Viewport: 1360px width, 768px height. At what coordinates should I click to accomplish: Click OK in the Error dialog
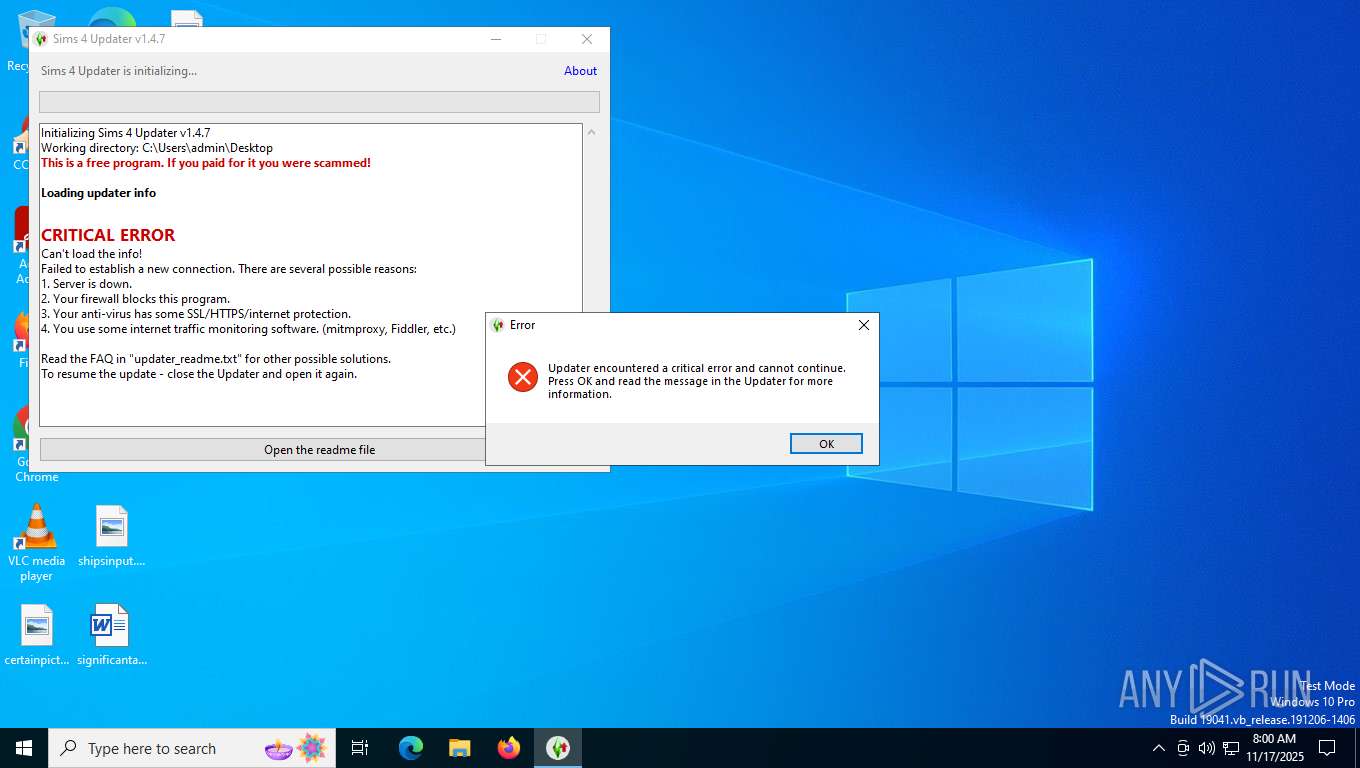pos(826,444)
